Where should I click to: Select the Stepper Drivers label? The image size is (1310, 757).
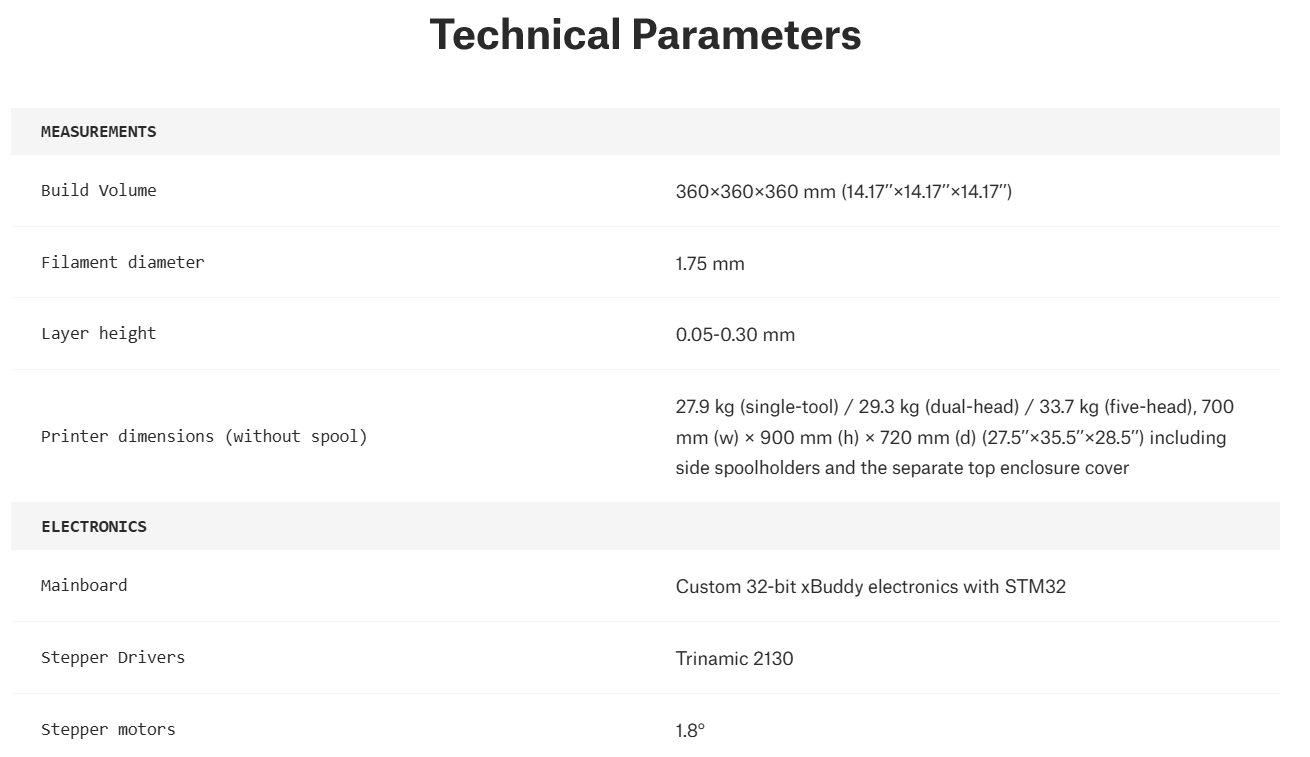113,657
